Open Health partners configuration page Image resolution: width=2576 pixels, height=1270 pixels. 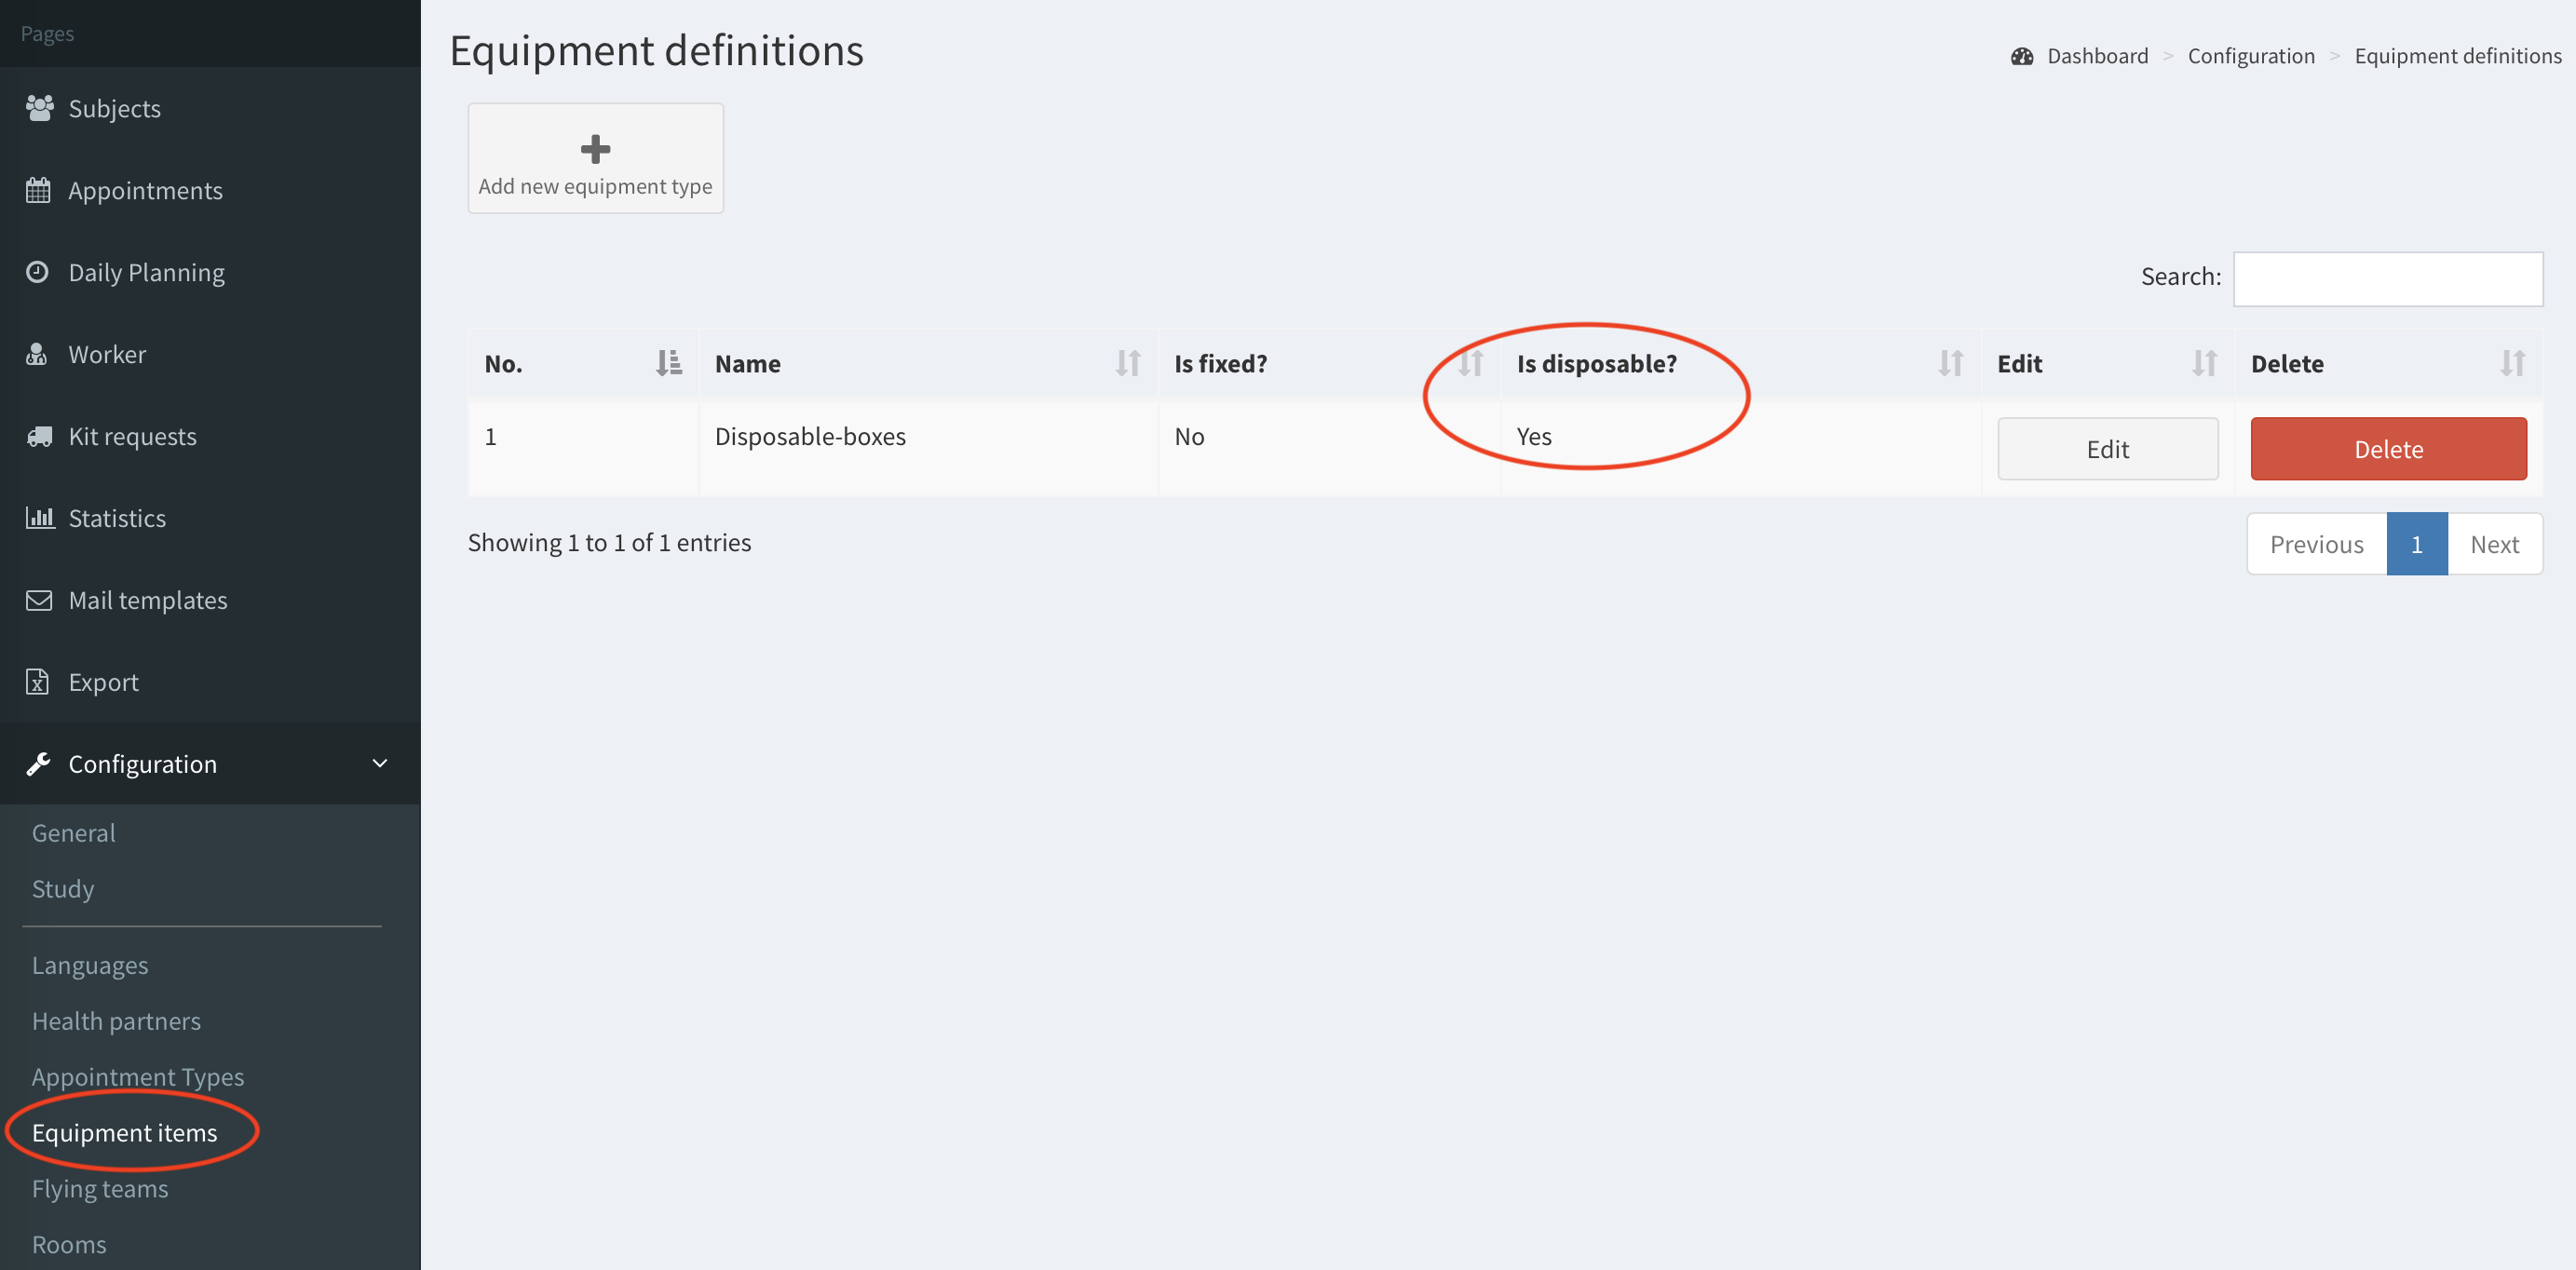pyautogui.click(x=116, y=1021)
